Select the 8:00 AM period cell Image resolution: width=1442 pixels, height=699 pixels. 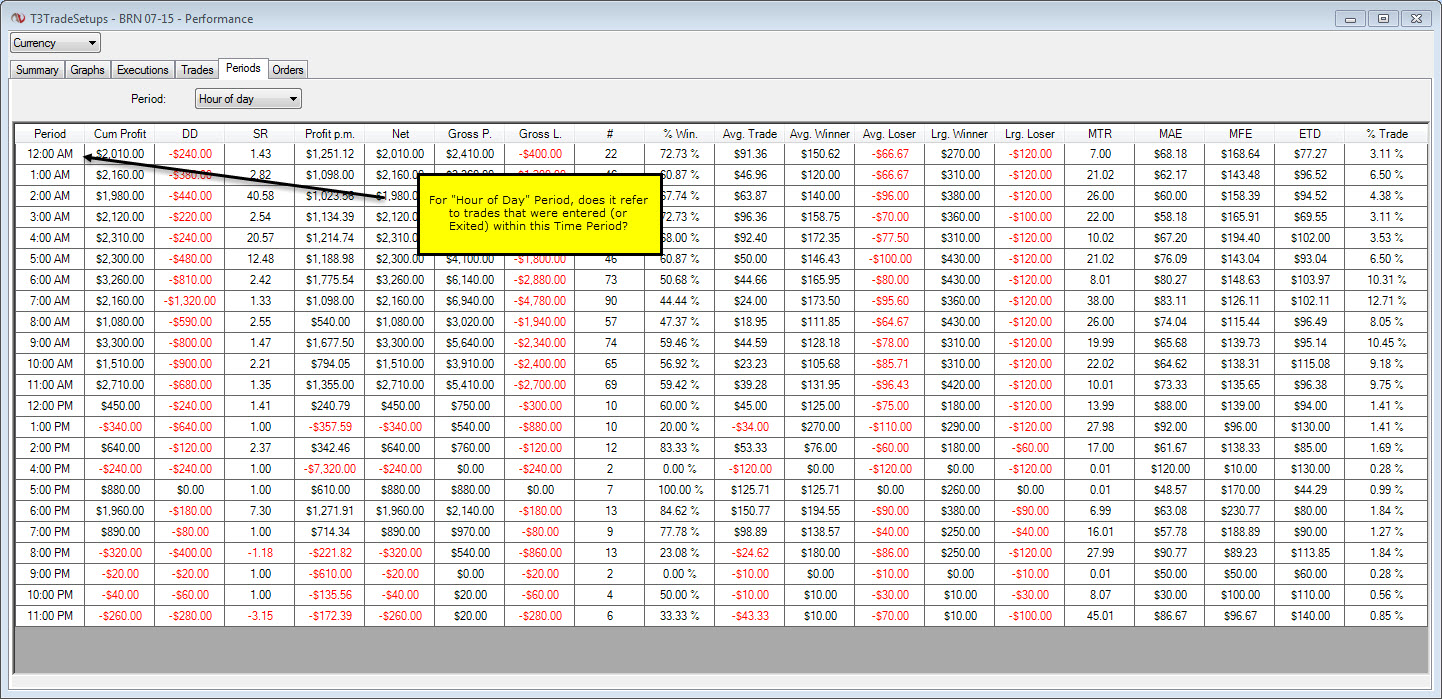pyautogui.click(x=50, y=322)
